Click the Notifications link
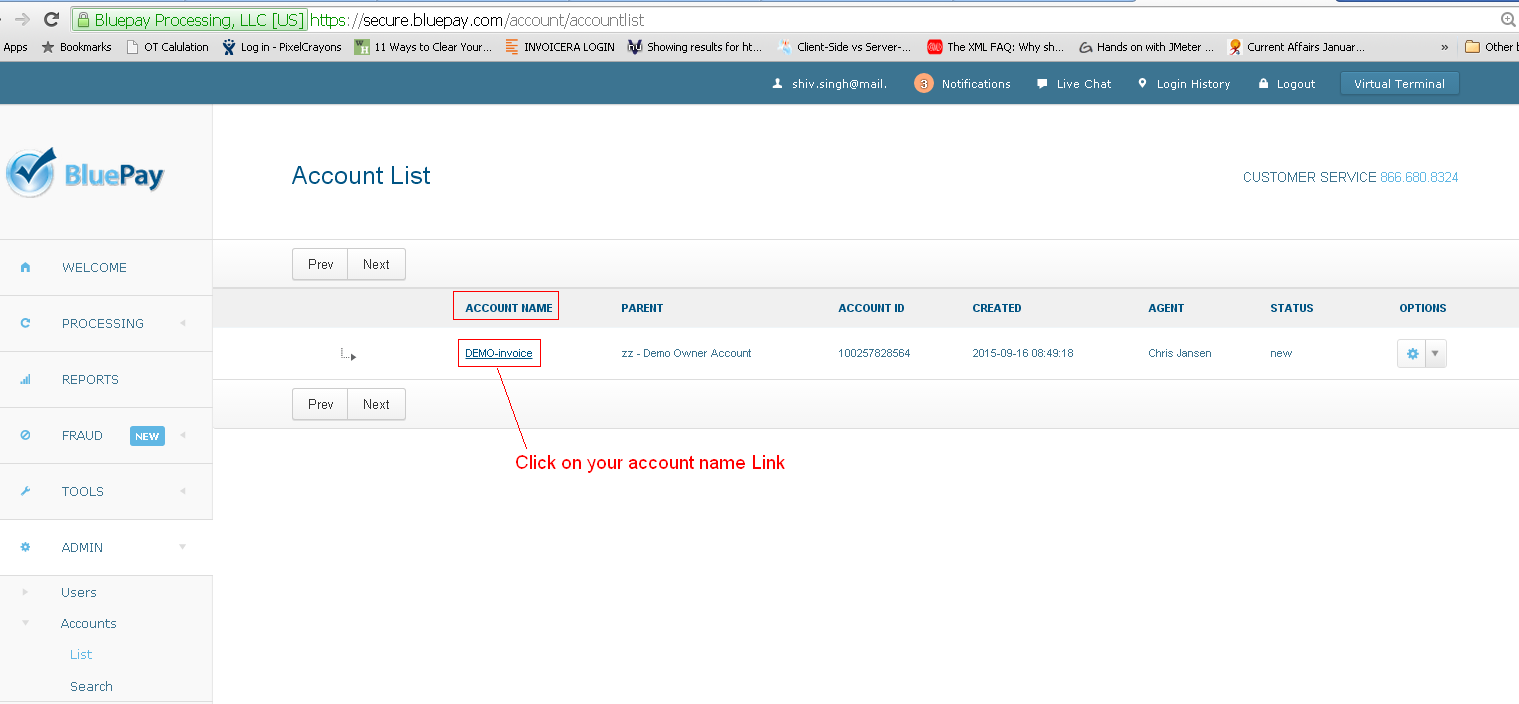Screen dimensions: 1519x704 click(x=976, y=84)
